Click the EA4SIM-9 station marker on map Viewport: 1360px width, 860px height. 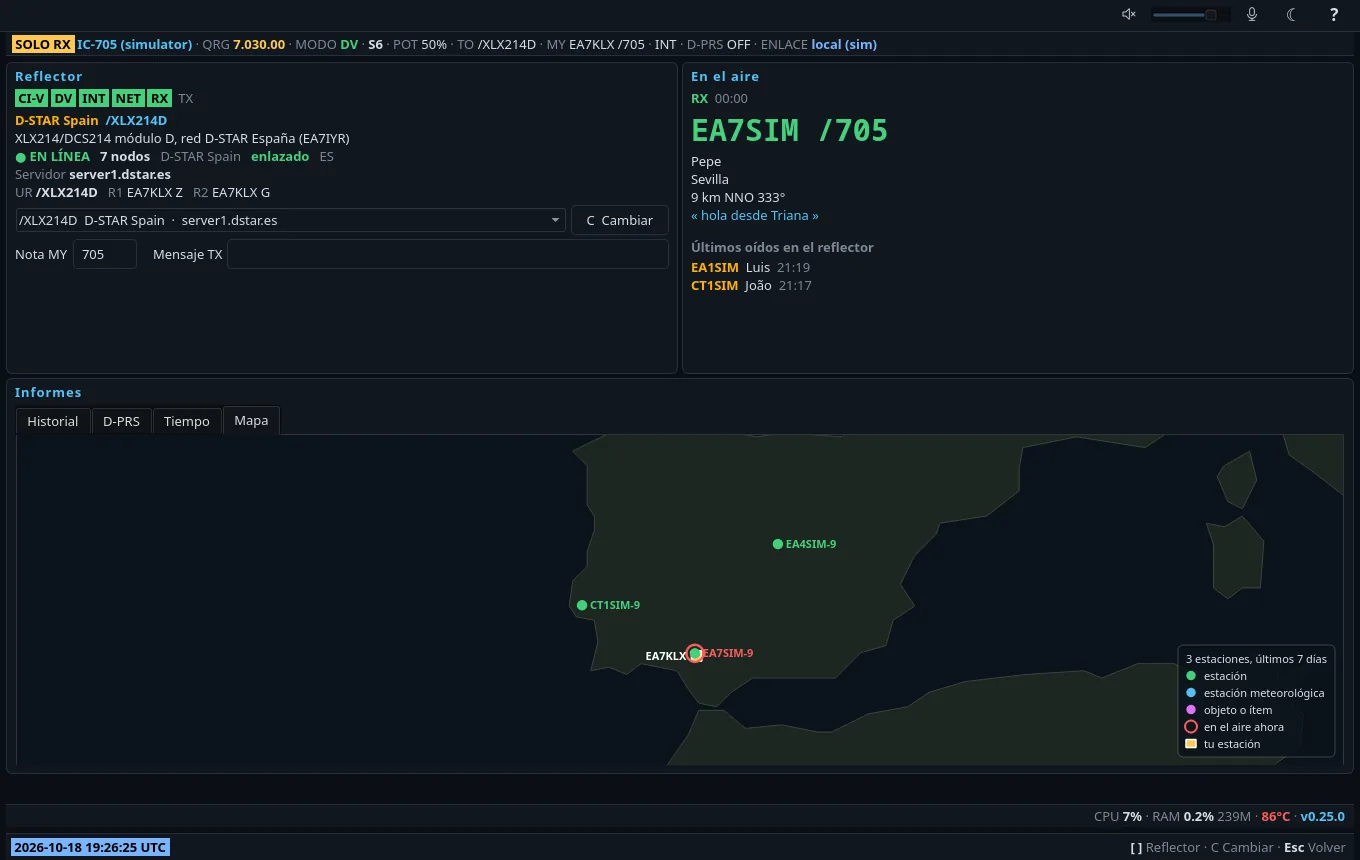pyautogui.click(x=778, y=544)
